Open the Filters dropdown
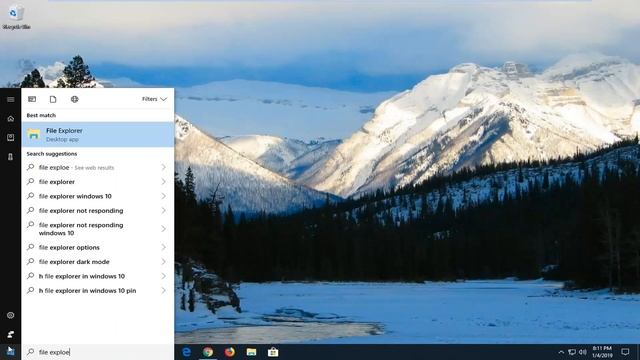The width and height of the screenshot is (640, 360). click(x=154, y=99)
